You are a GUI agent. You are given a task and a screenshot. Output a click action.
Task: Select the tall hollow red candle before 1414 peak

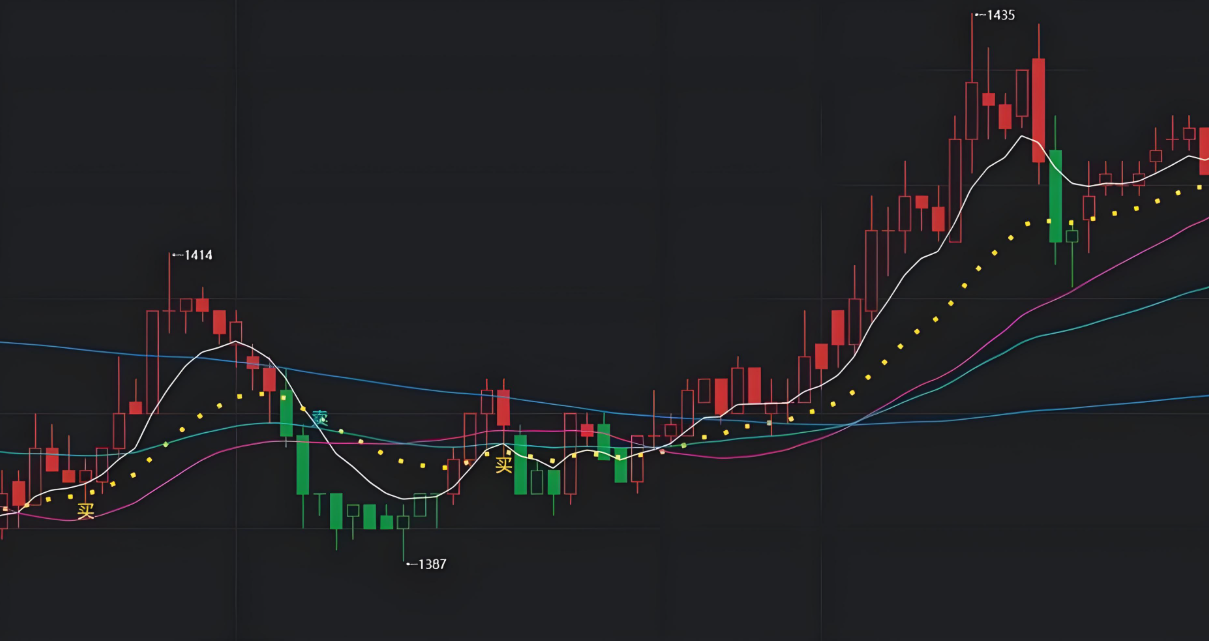152,360
